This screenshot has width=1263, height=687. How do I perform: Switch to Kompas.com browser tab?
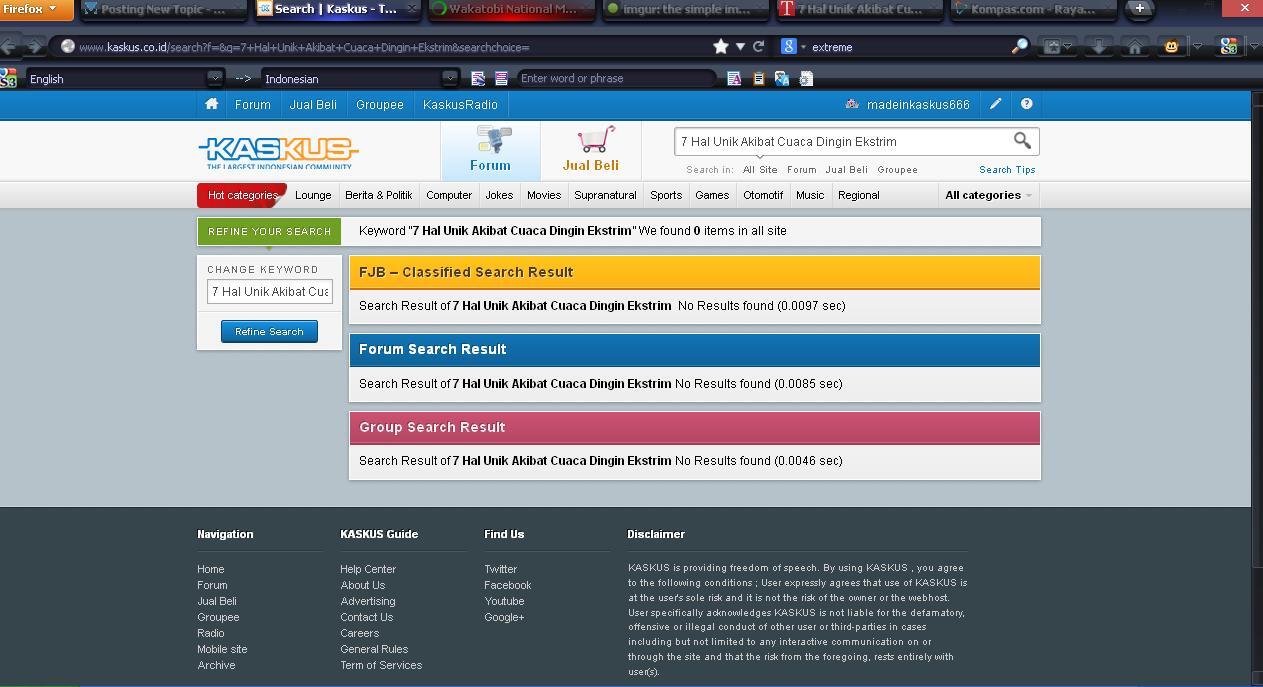pyautogui.click(x=1032, y=10)
